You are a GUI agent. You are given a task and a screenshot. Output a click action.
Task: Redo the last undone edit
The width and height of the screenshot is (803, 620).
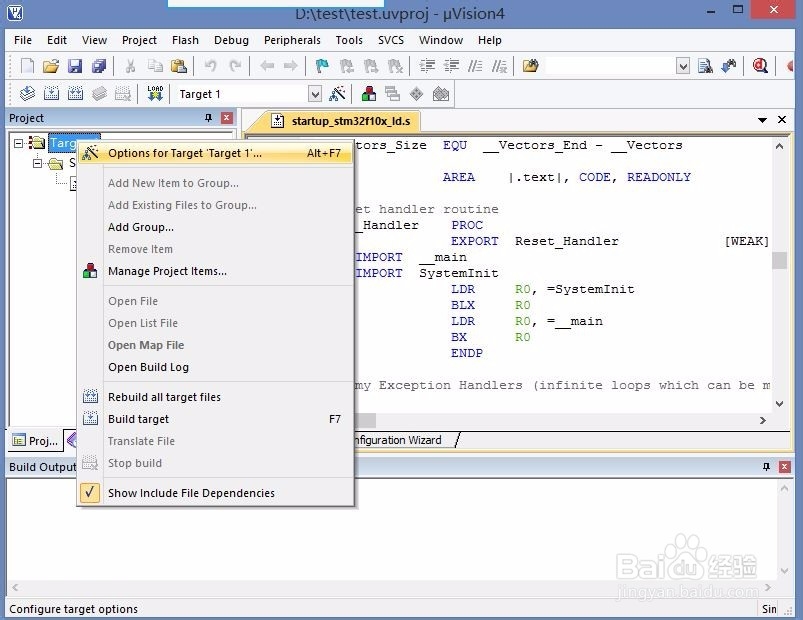click(235, 66)
